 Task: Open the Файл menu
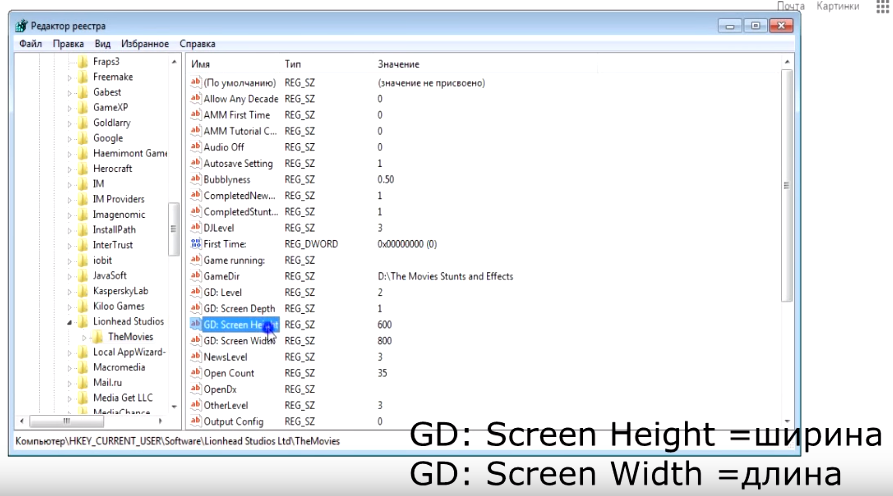point(30,44)
